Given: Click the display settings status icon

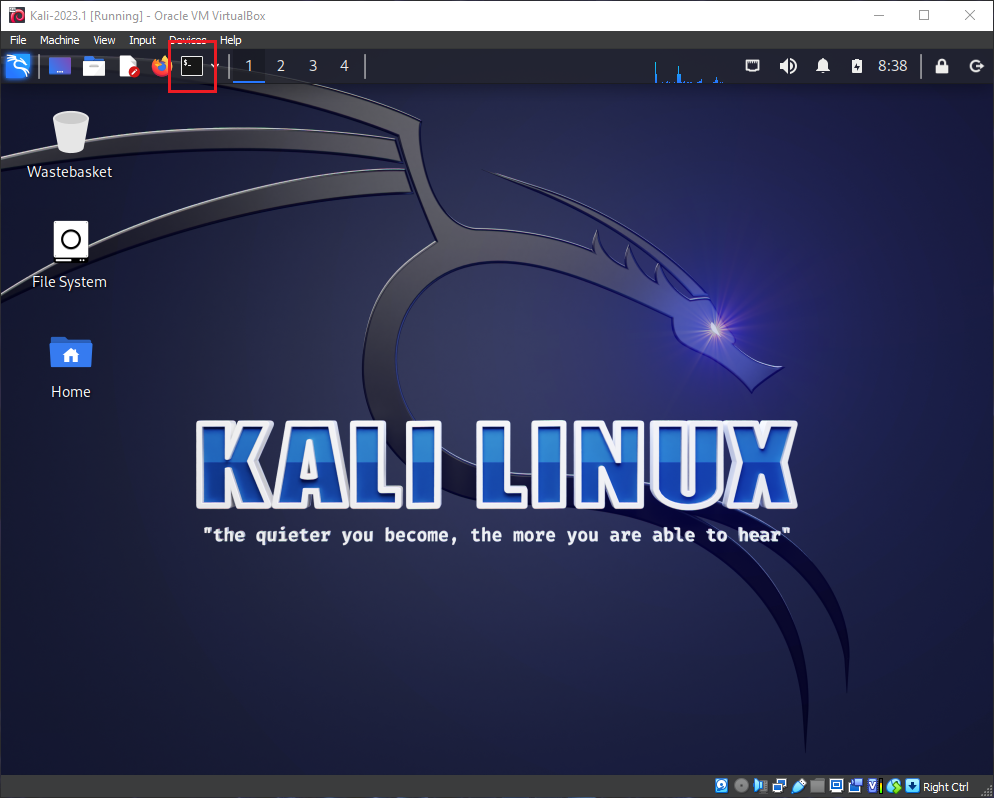Looking at the screenshot, I should point(837,786).
